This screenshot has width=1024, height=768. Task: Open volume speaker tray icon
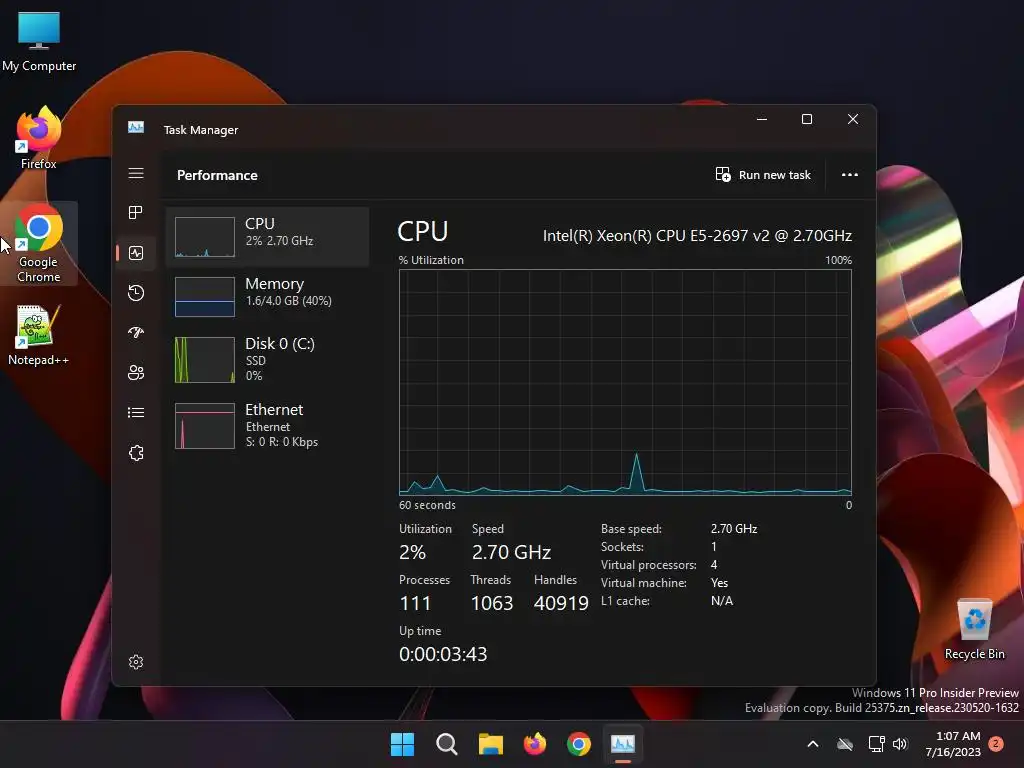tap(900, 744)
